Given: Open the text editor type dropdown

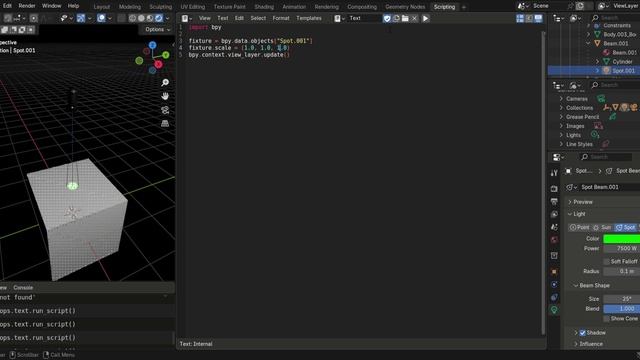Looking at the screenshot, I should [x=187, y=18].
